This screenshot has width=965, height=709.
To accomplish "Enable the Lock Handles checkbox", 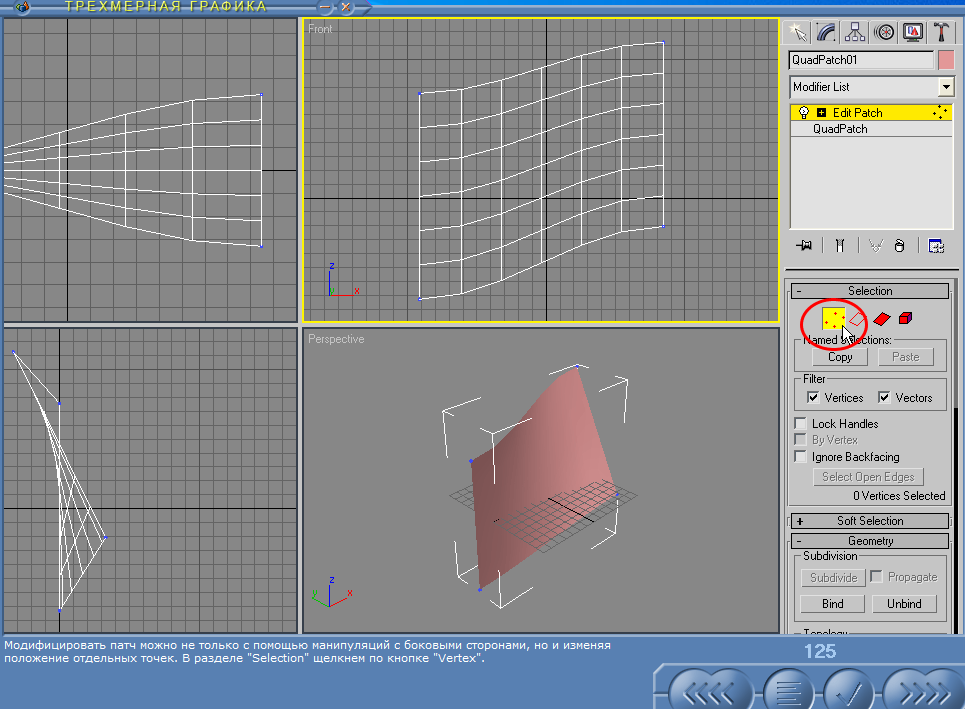I will (x=801, y=423).
